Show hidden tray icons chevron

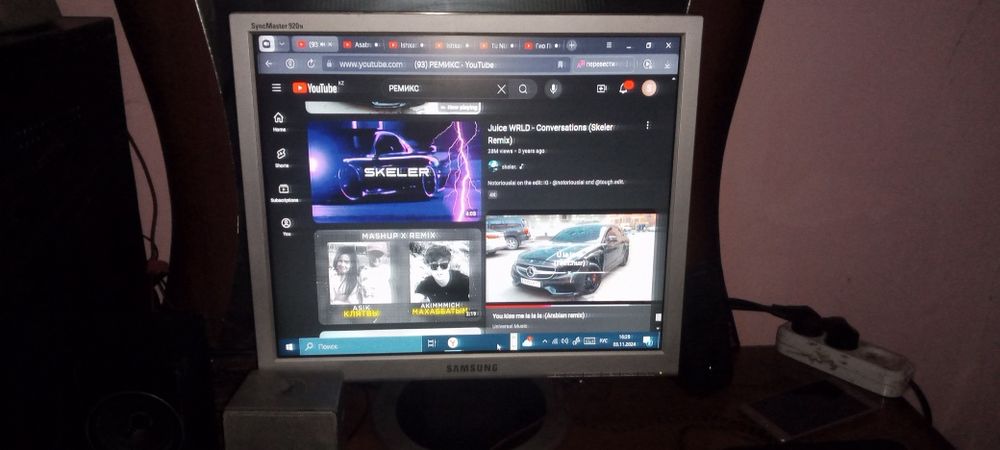(545, 342)
